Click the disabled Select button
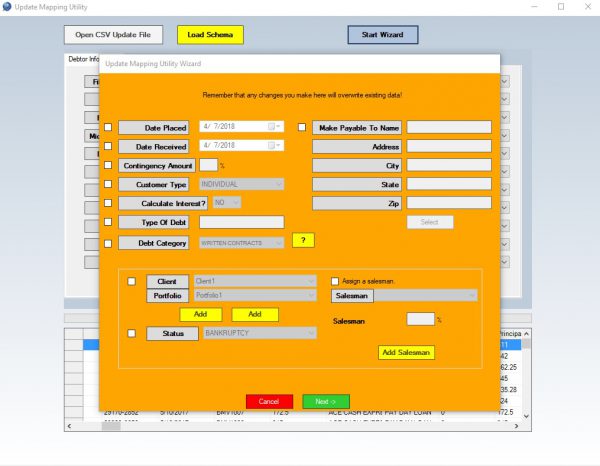The width and height of the screenshot is (600, 466). [x=430, y=222]
